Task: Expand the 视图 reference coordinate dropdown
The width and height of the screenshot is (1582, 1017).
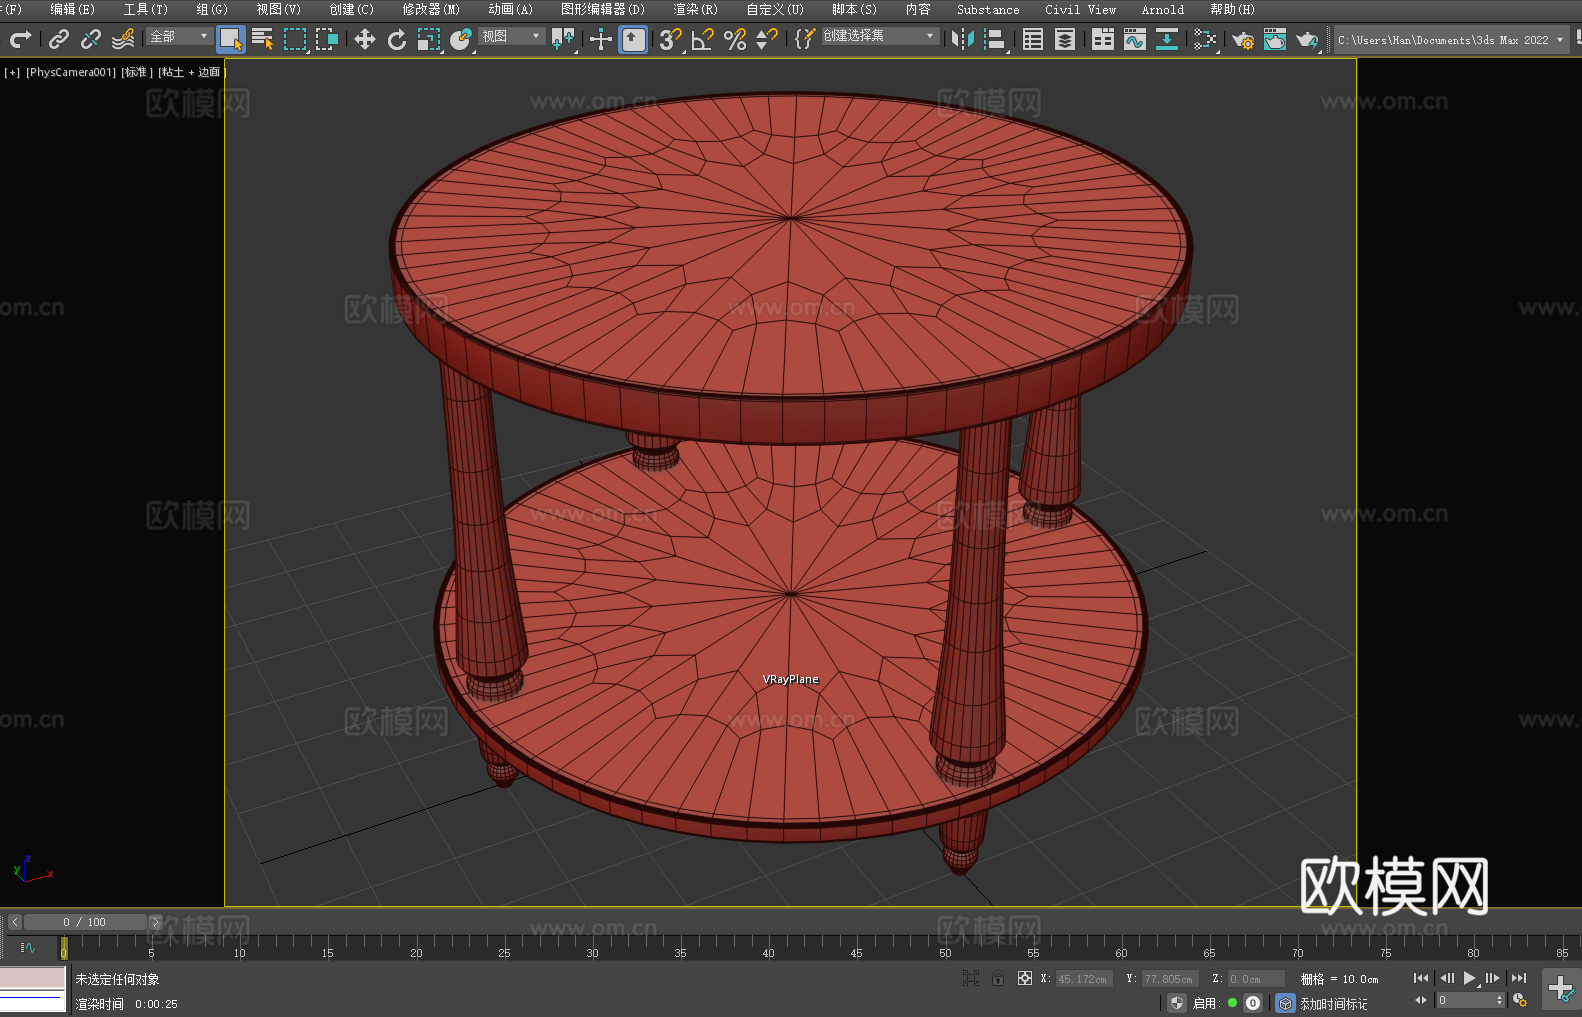Action: [511, 36]
